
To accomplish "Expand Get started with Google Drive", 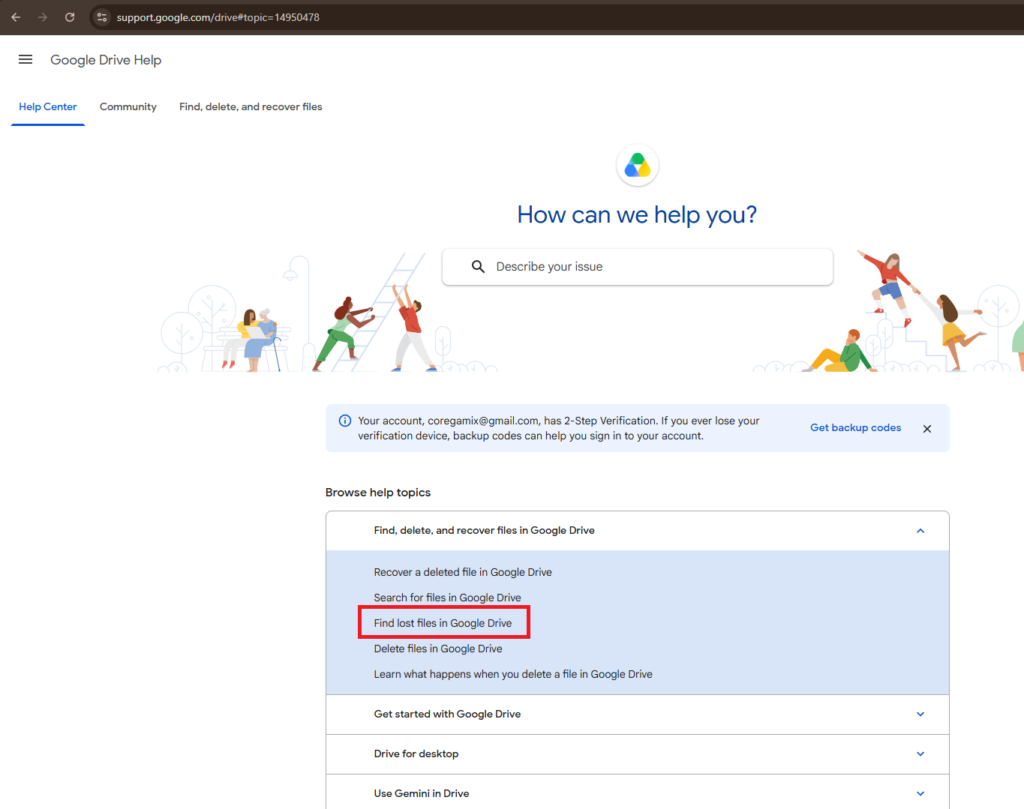I will coord(637,714).
